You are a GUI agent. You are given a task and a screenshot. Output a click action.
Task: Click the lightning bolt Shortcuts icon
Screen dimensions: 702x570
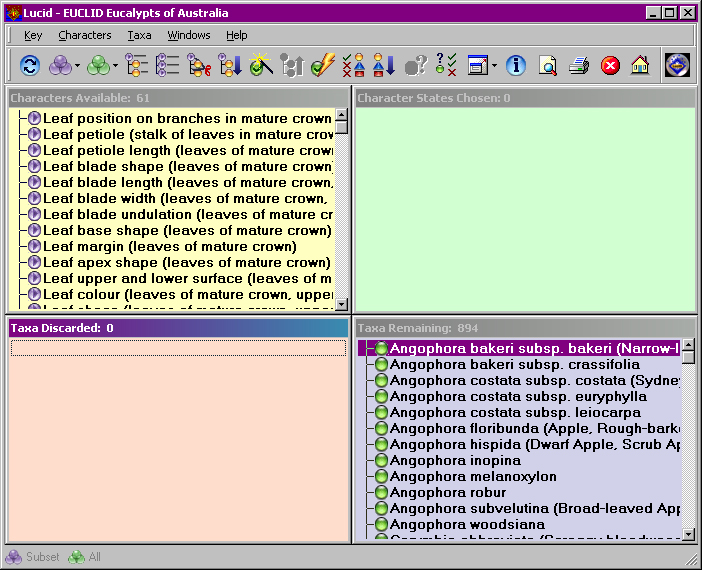point(323,65)
